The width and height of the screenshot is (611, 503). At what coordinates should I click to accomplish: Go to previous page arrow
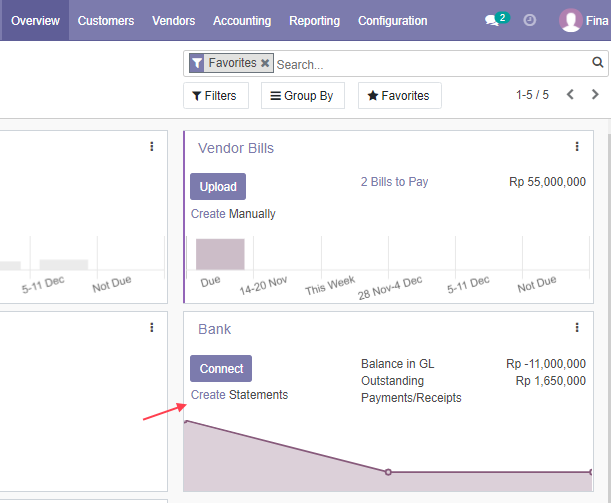point(570,94)
